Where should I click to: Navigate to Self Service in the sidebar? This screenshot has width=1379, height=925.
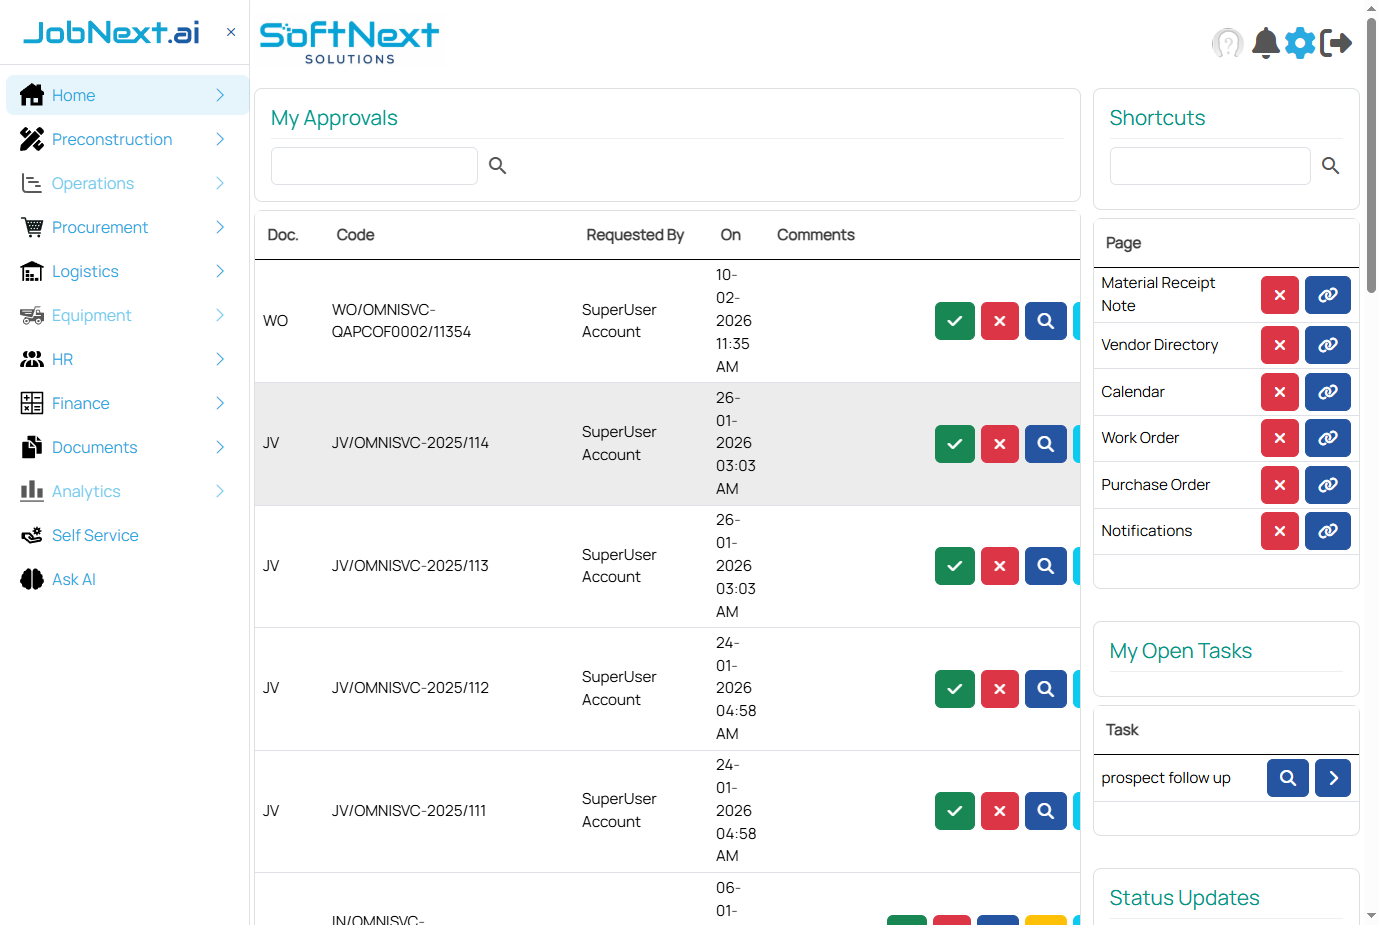coord(95,535)
